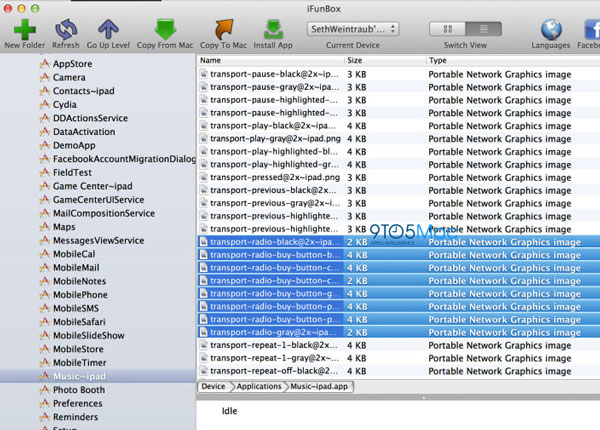Sort files by Type column header
The height and width of the screenshot is (430, 600).
click(x=438, y=60)
